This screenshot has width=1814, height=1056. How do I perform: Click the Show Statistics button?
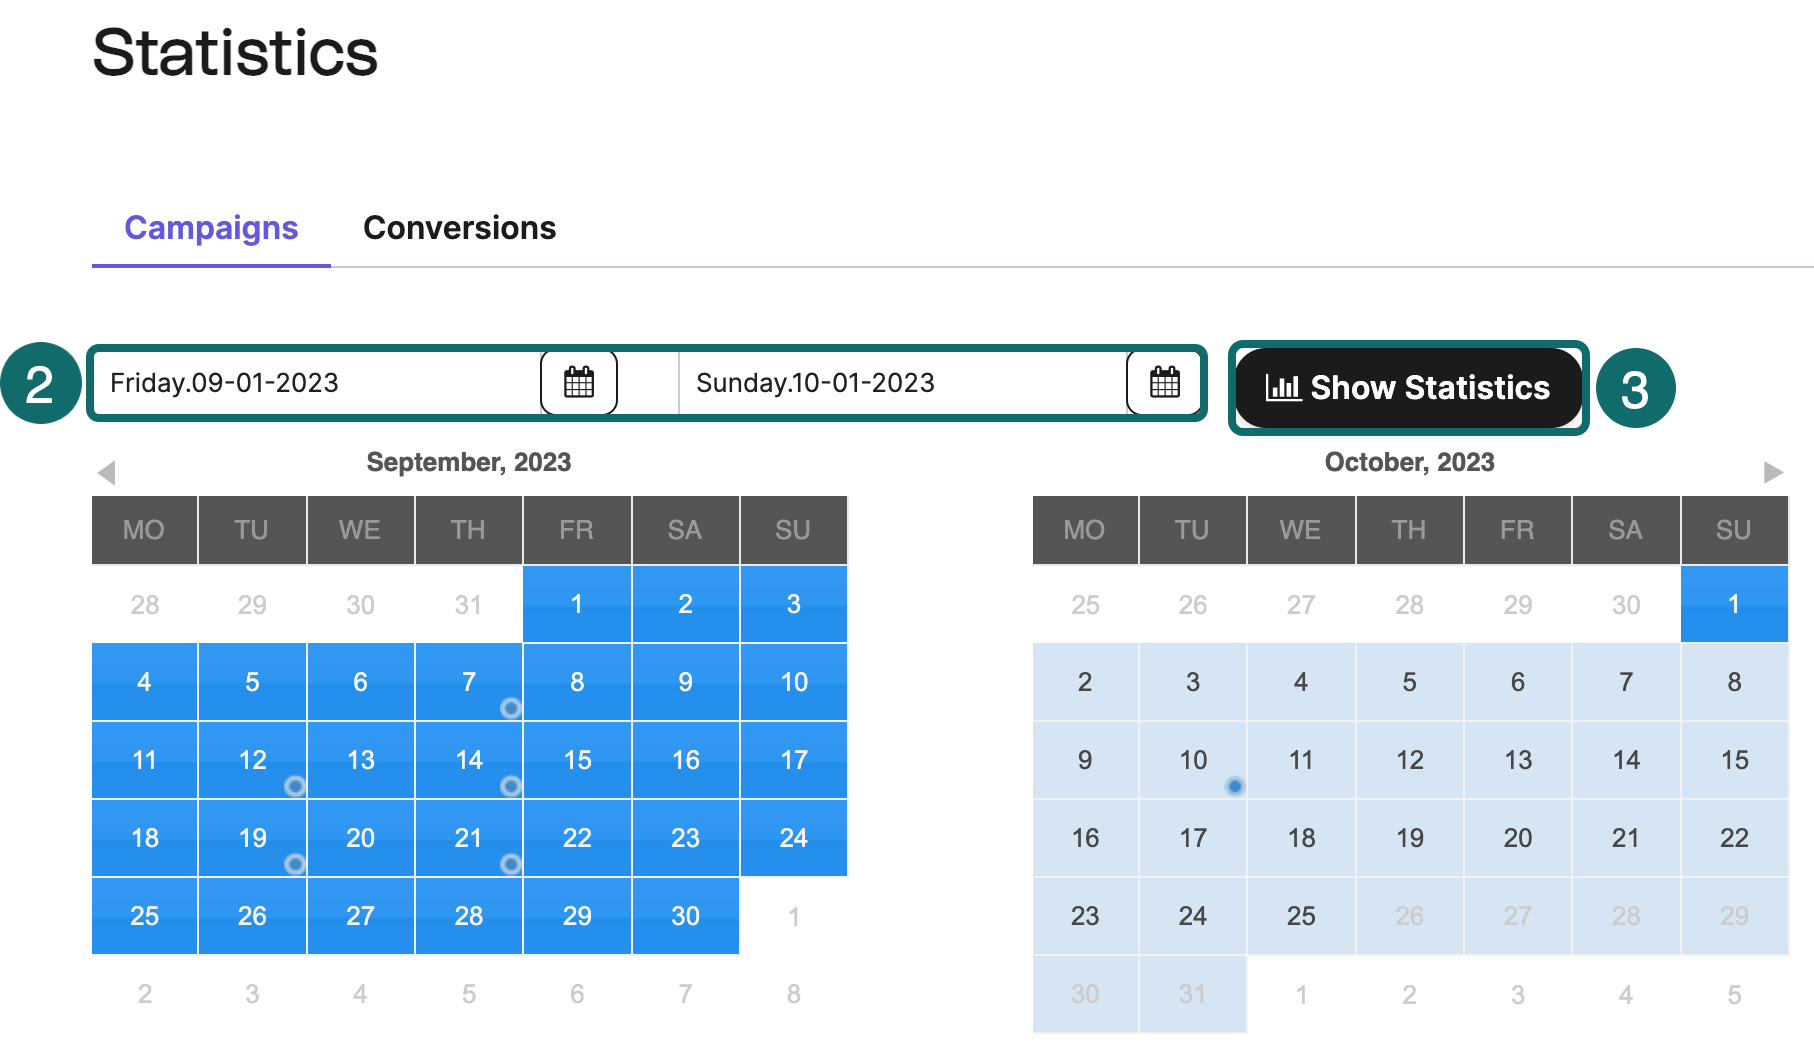click(x=1408, y=388)
